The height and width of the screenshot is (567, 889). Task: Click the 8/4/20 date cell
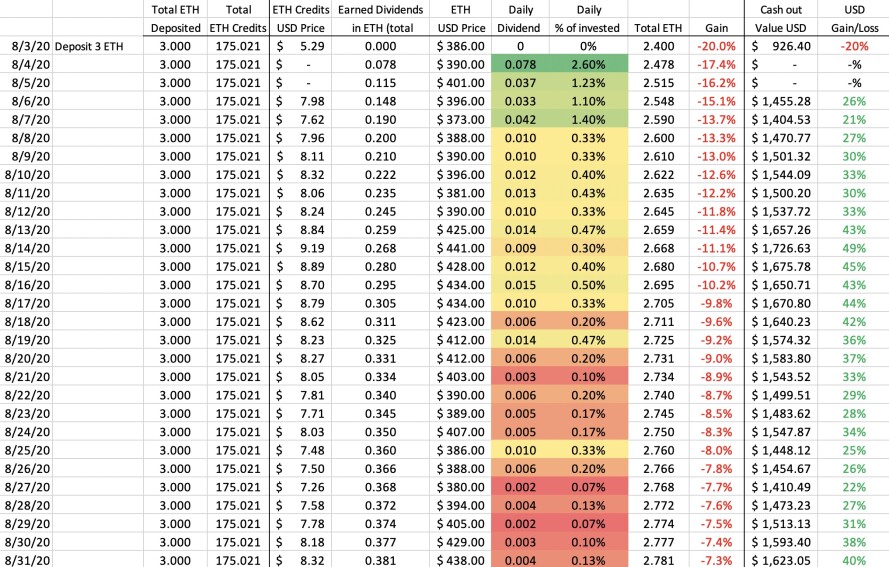[x=26, y=65]
